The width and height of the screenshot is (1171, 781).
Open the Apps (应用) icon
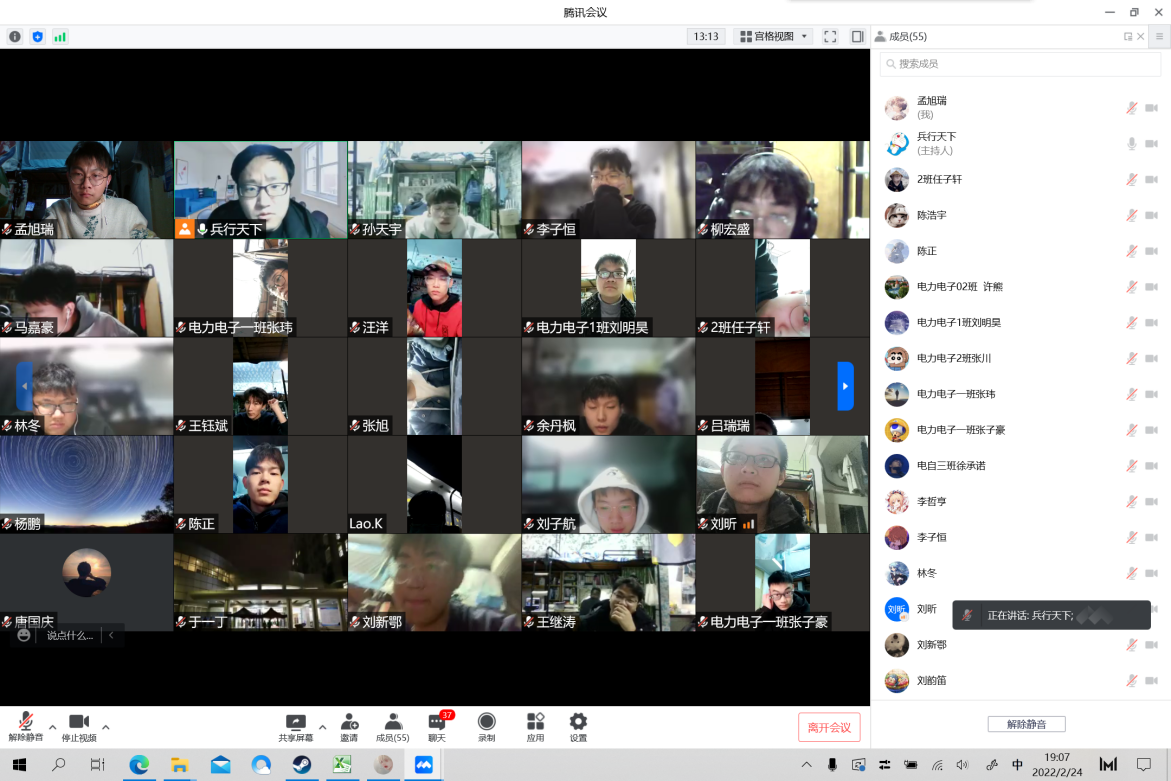pos(535,727)
